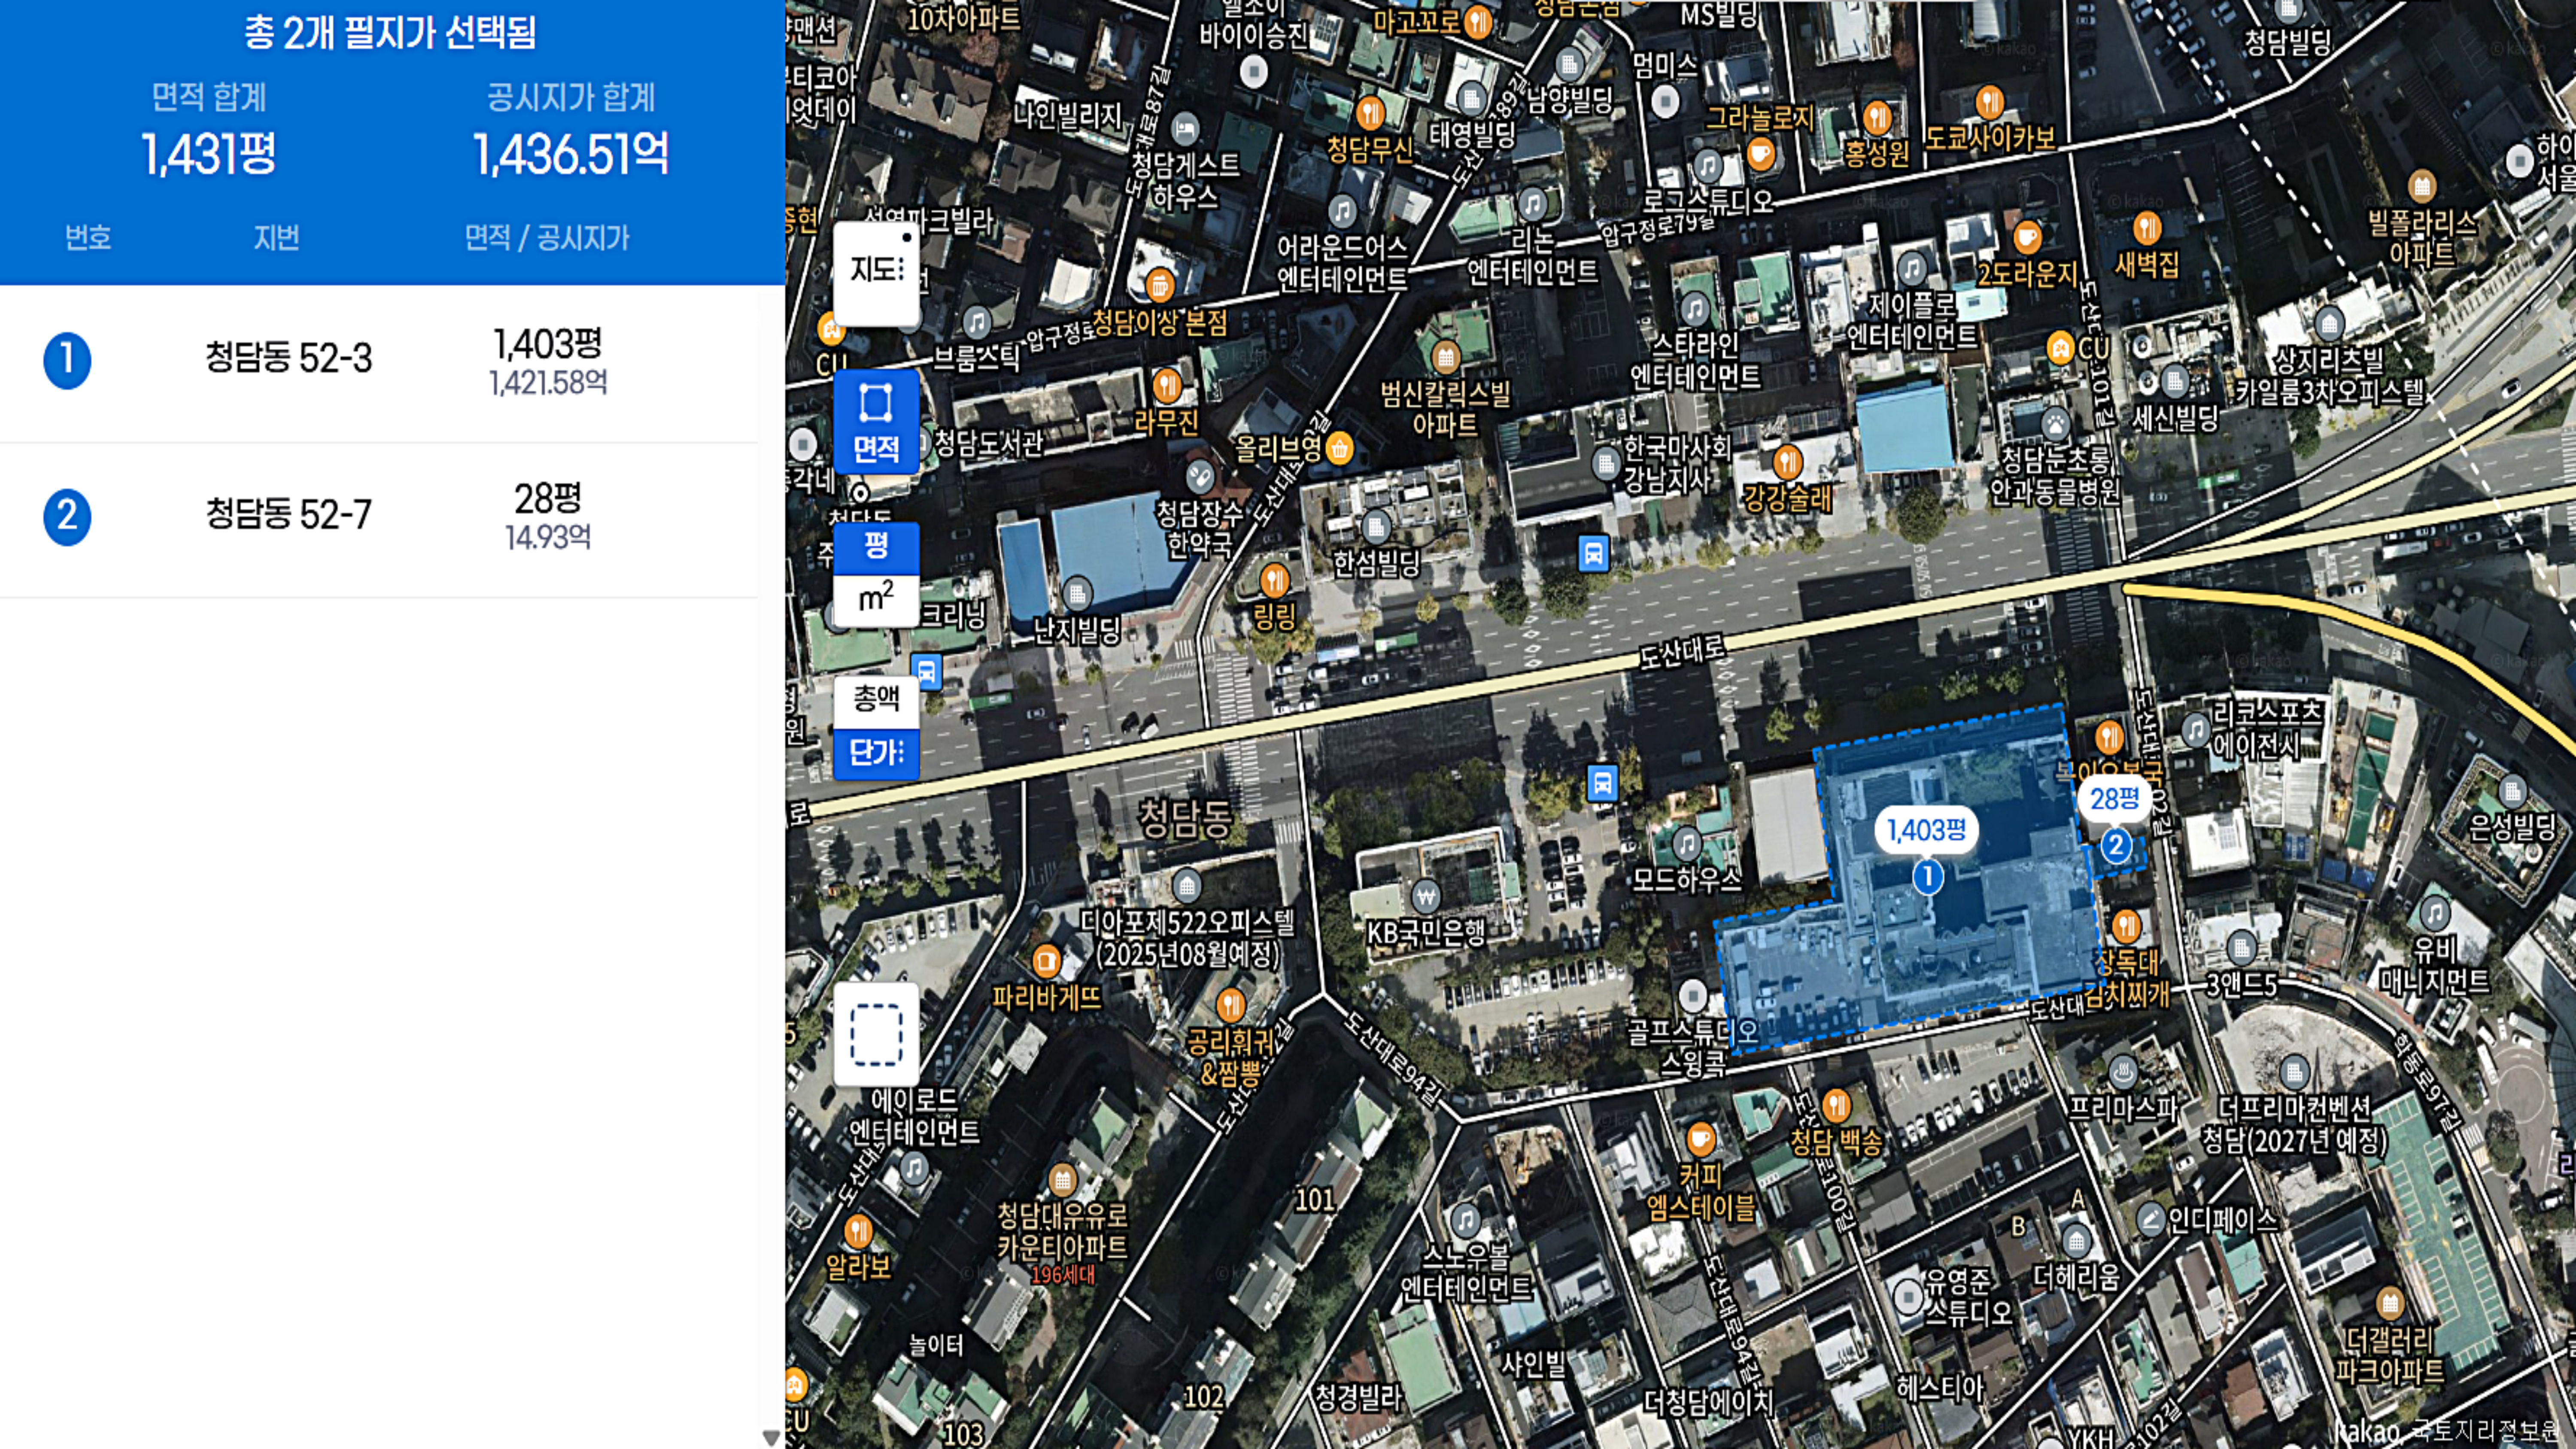Click the 청담 백송 restaurant marker
The width and height of the screenshot is (2576, 1449).
tap(1836, 1105)
